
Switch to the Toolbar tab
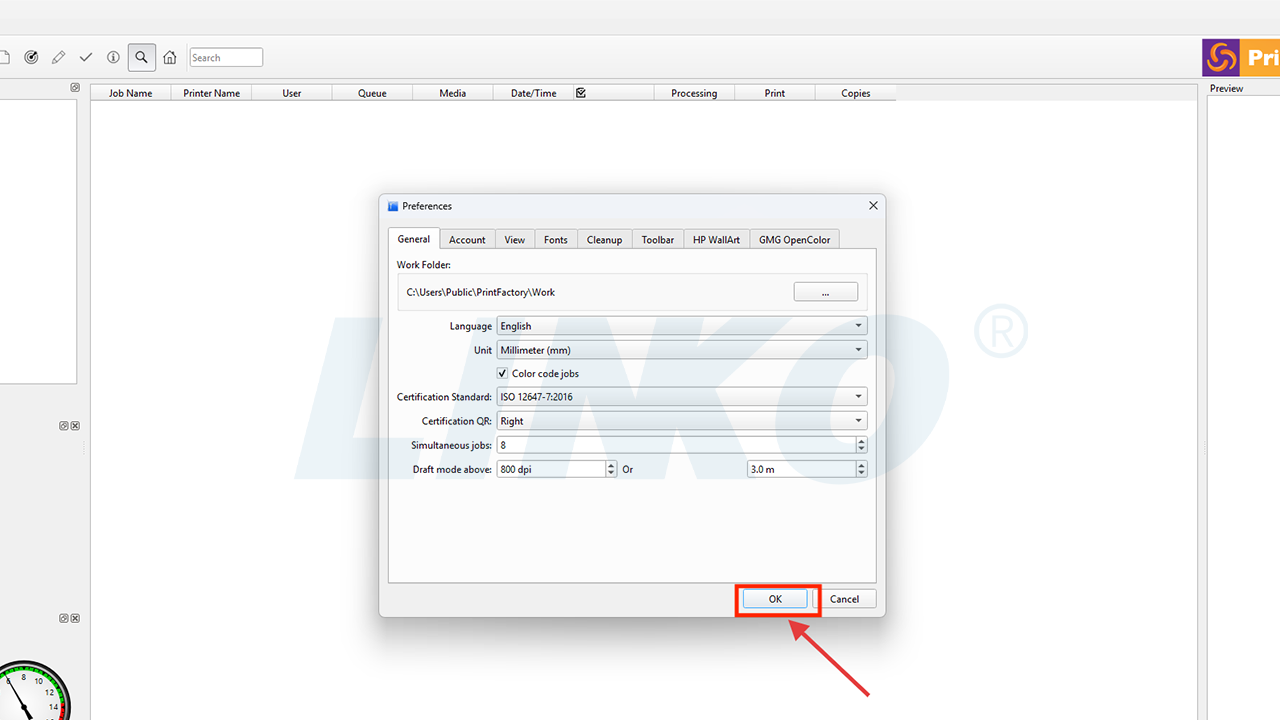point(658,240)
